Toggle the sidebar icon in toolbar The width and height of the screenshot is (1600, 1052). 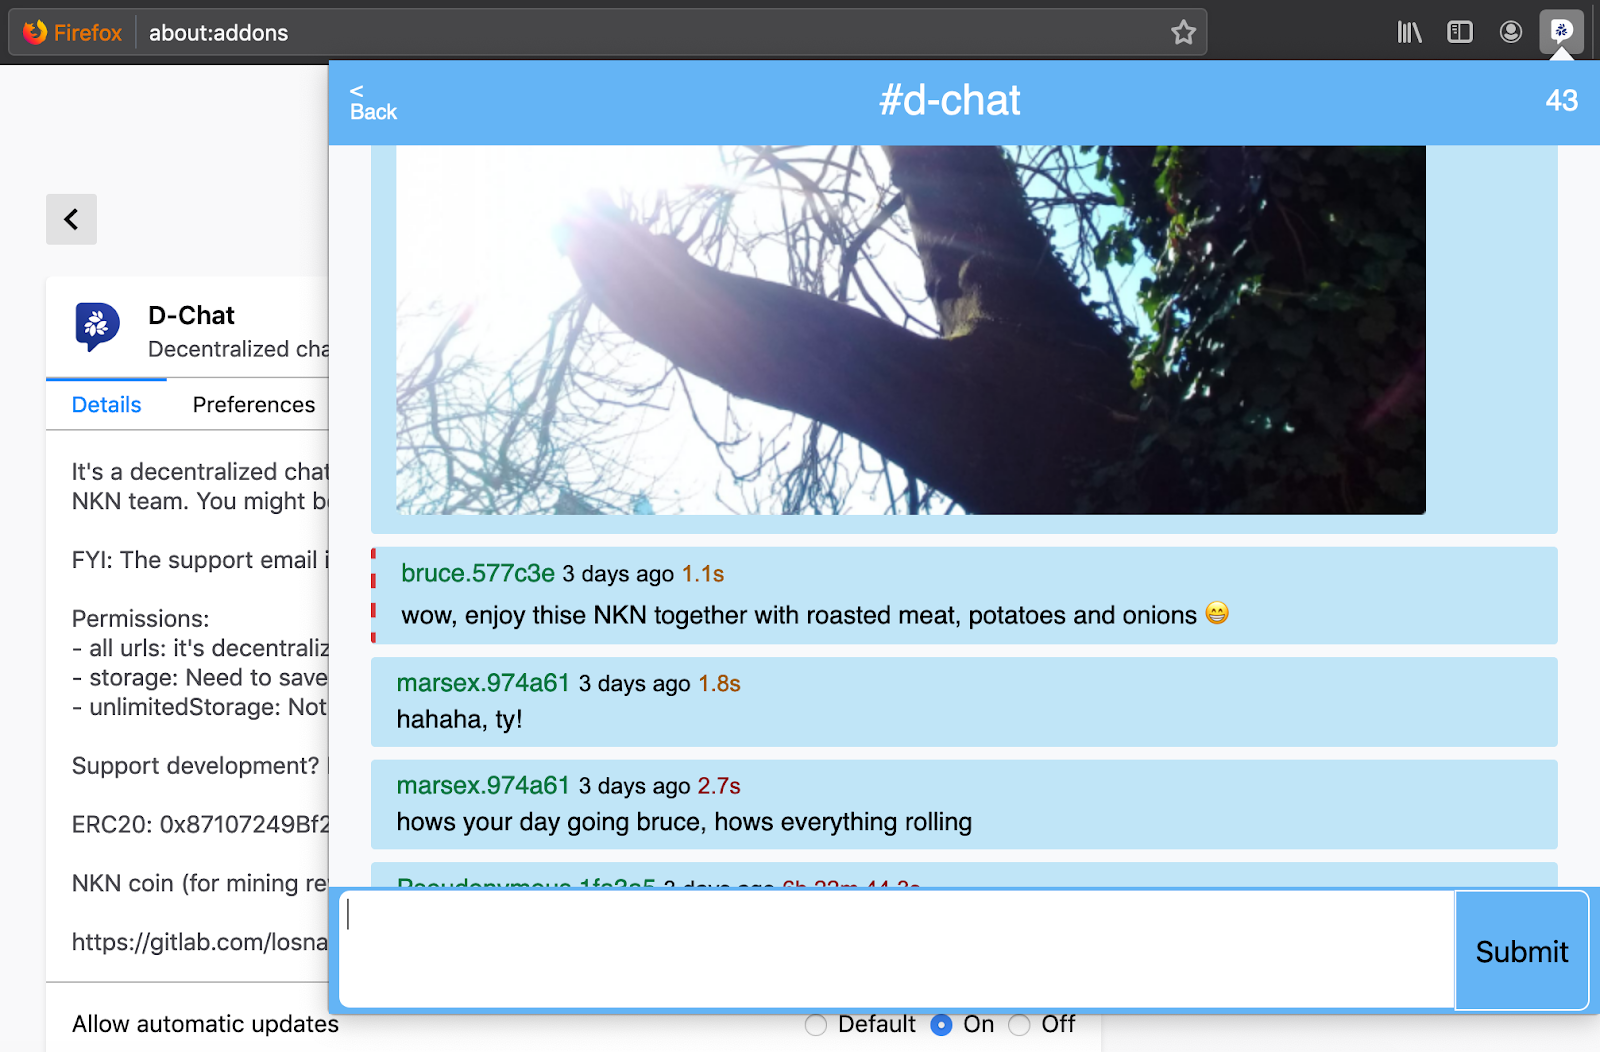1460,32
